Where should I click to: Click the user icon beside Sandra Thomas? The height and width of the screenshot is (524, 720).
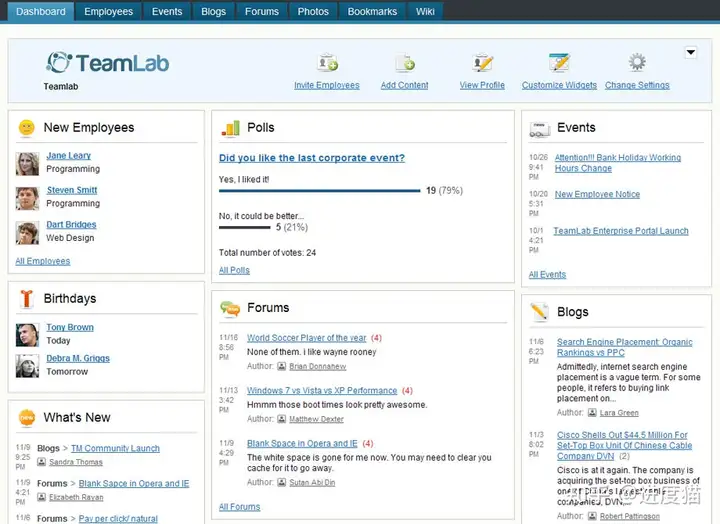pyautogui.click(x=41, y=462)
